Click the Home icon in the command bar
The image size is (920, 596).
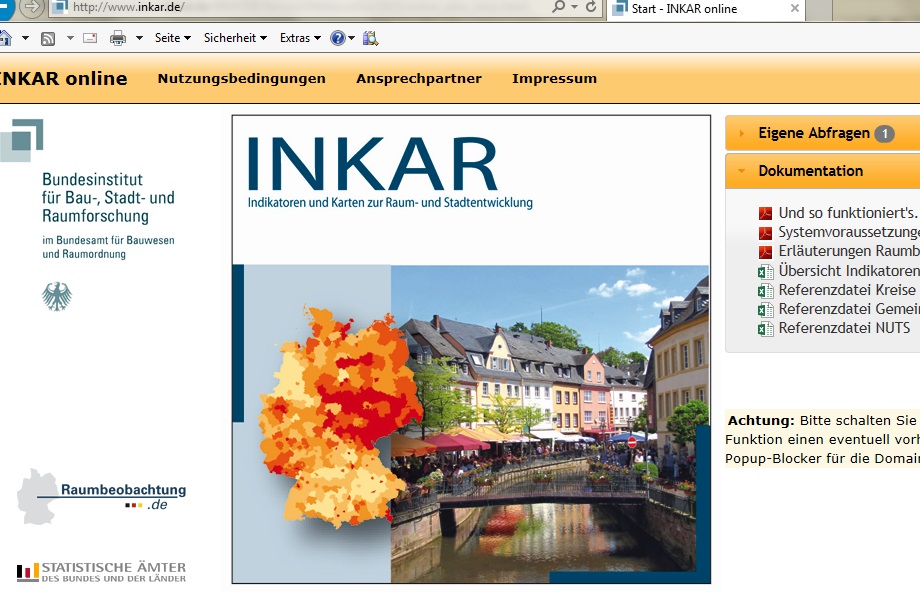tap(5, 38)
